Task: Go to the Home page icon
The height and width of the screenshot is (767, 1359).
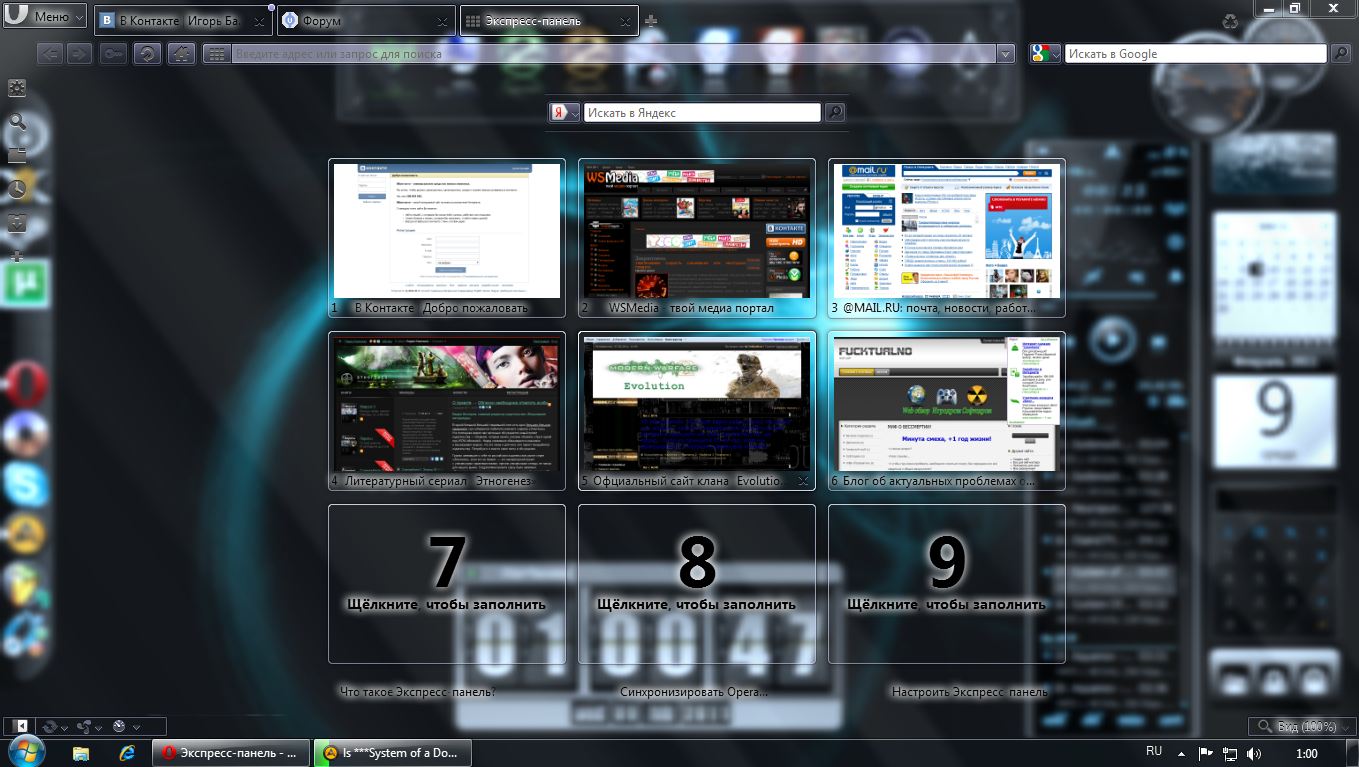Action: tap(181, 54)
